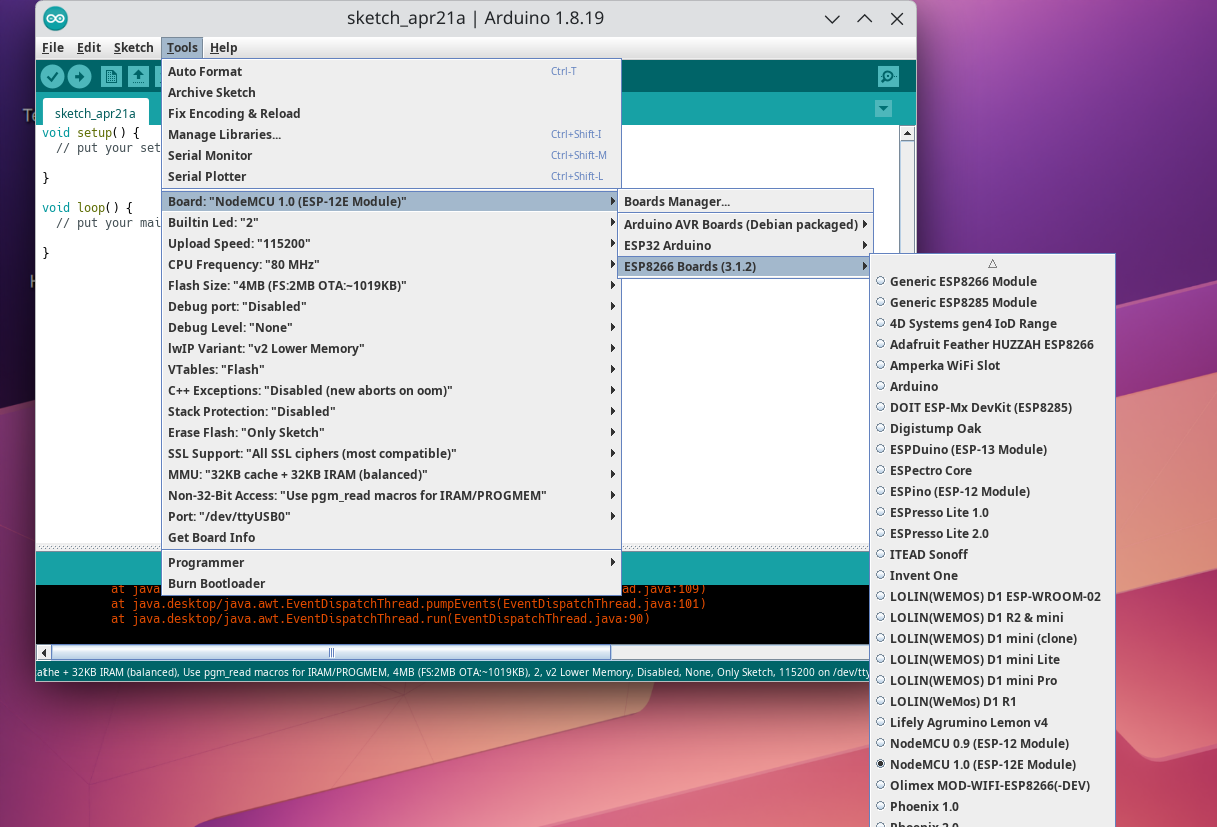Expand ESP32 Arduino boards submenu
This screenshot has height=827, width=1217.
pos(746,245)
